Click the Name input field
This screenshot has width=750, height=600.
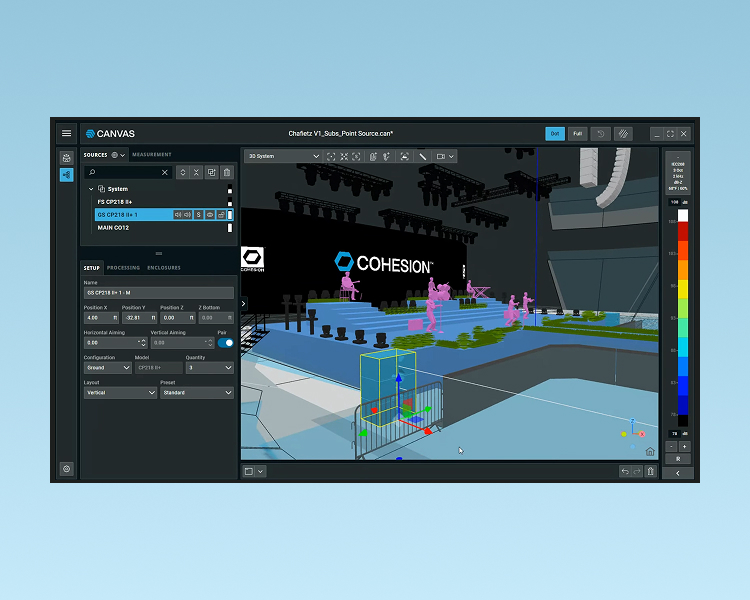(x=159, y=293)
